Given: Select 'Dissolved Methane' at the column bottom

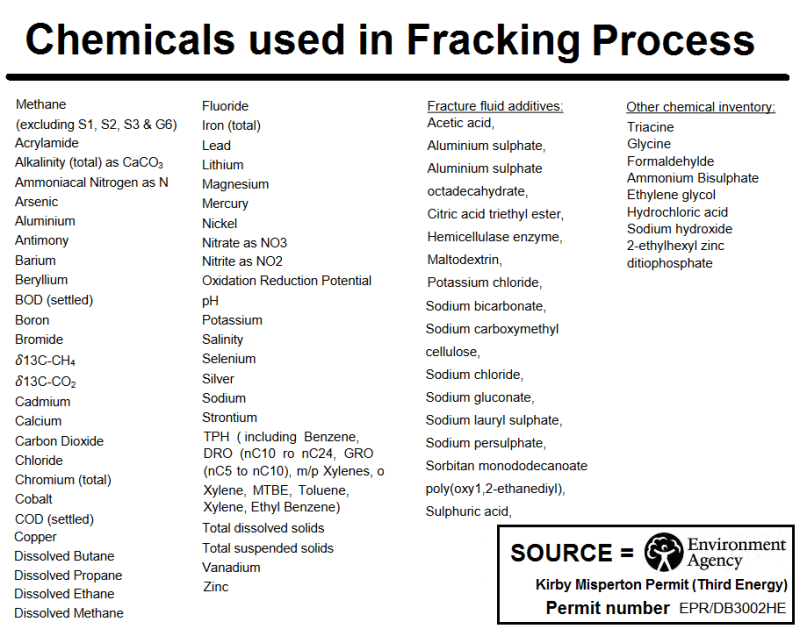Looking at the screenshot, I should [x=69, y=613].
